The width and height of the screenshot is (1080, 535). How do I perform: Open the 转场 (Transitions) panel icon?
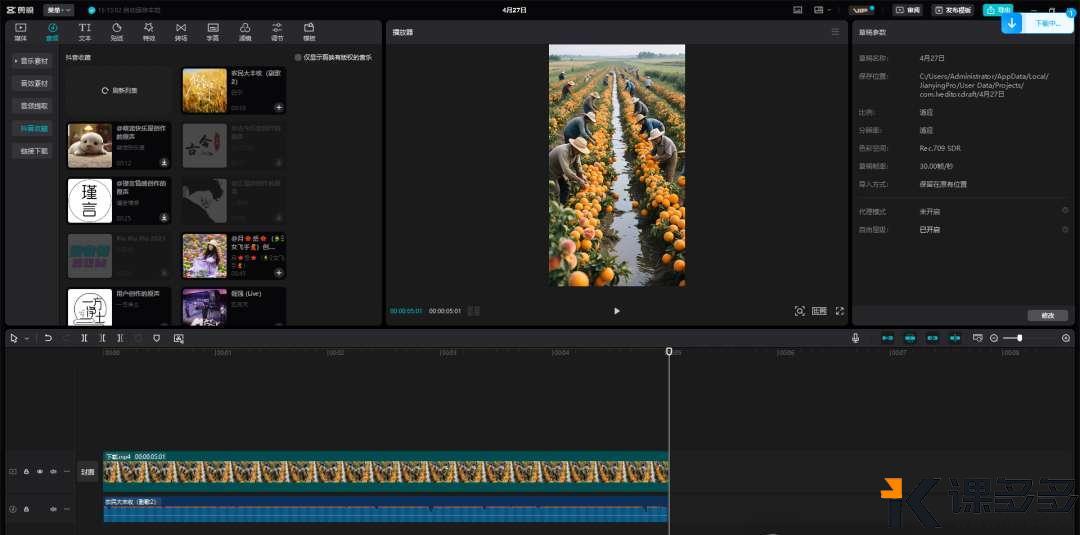click(180, 31)
